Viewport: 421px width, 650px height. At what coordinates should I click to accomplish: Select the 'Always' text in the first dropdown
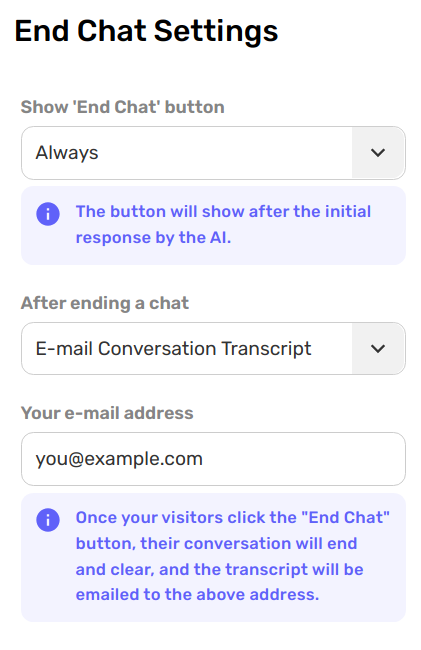coord(67,153)
